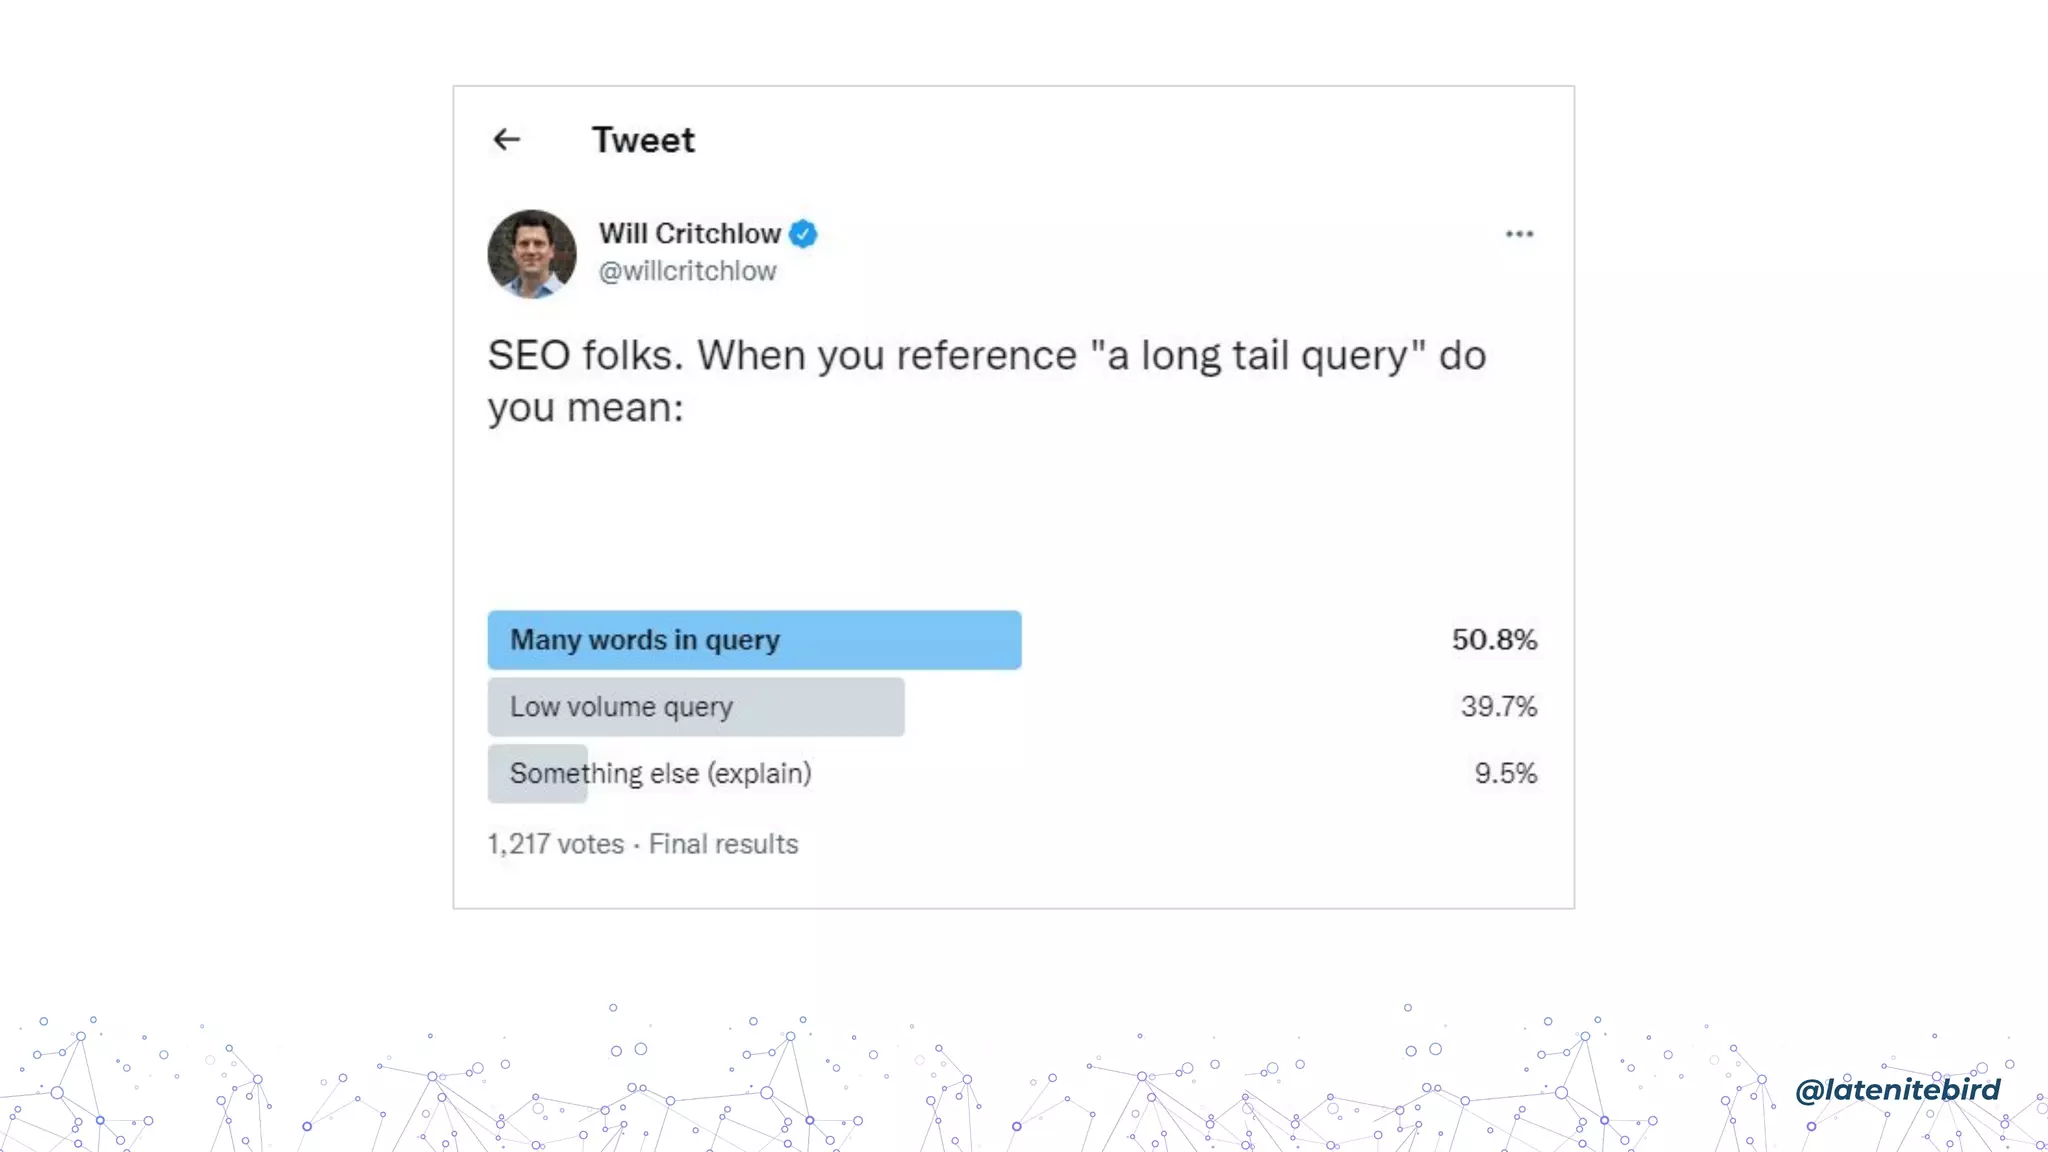Click the words "you mean:" in the tweet
This screenshot has height=1152, width=2048.
(x=586, y=408)
